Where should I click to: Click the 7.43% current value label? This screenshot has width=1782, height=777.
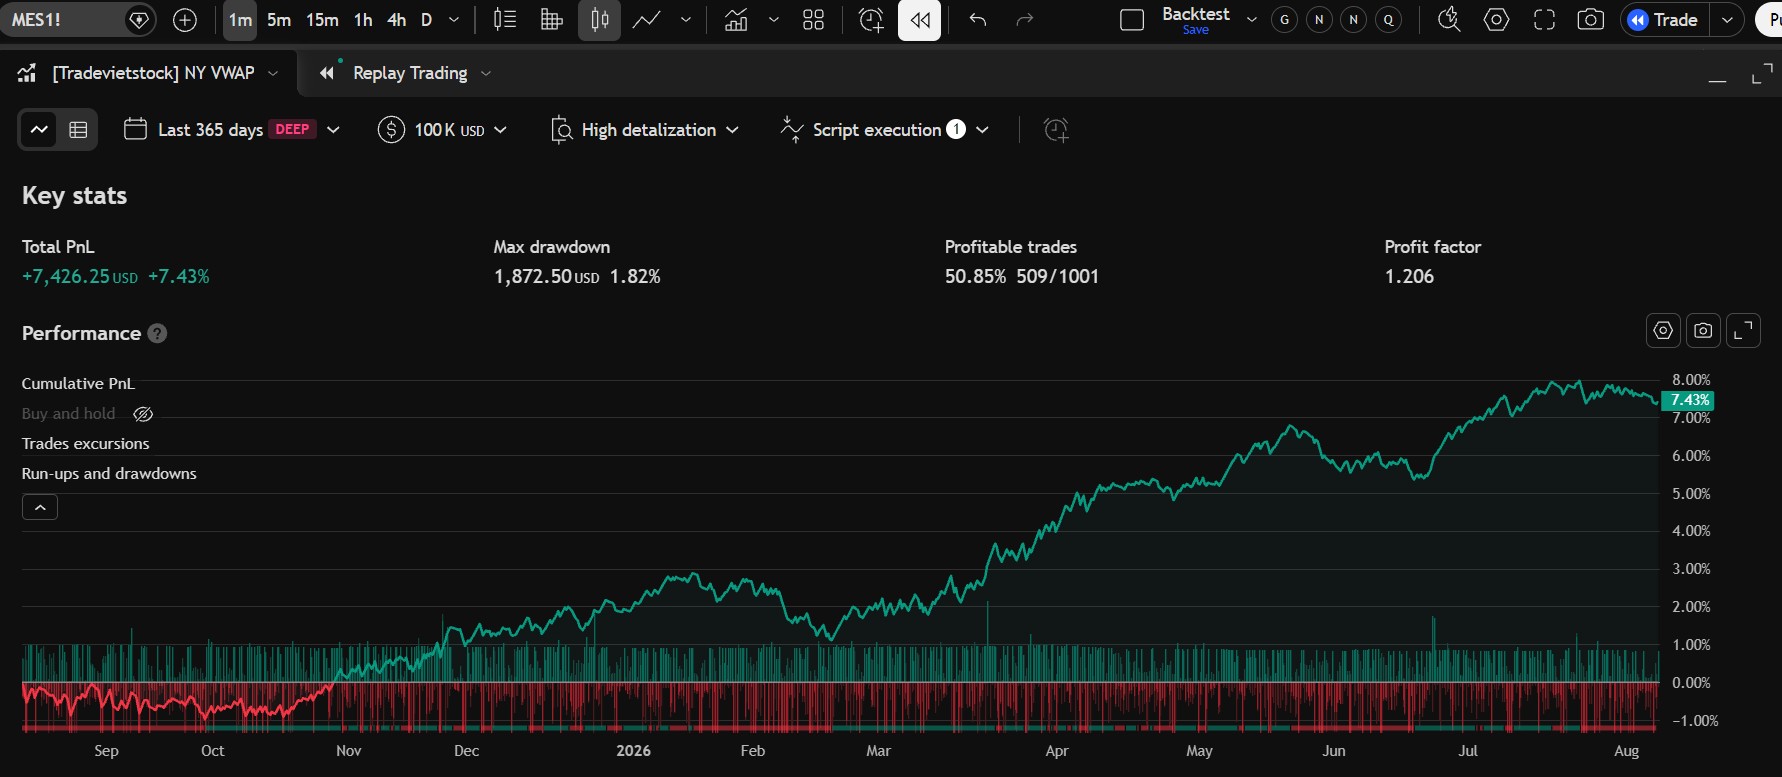(1689, 400)
